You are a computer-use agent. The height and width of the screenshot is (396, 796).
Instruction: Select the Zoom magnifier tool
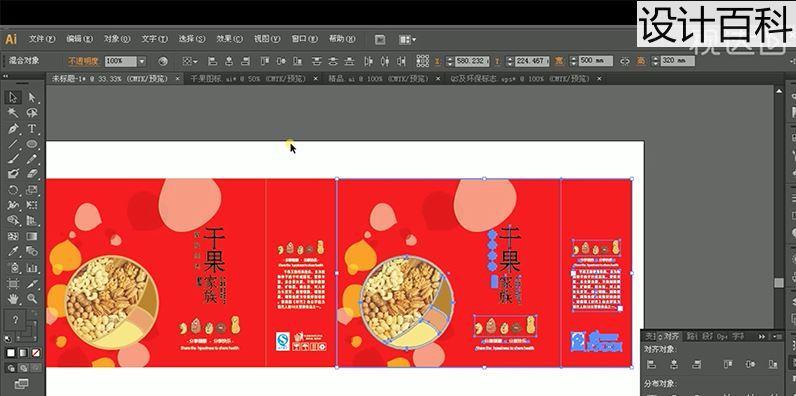[32, 298]
